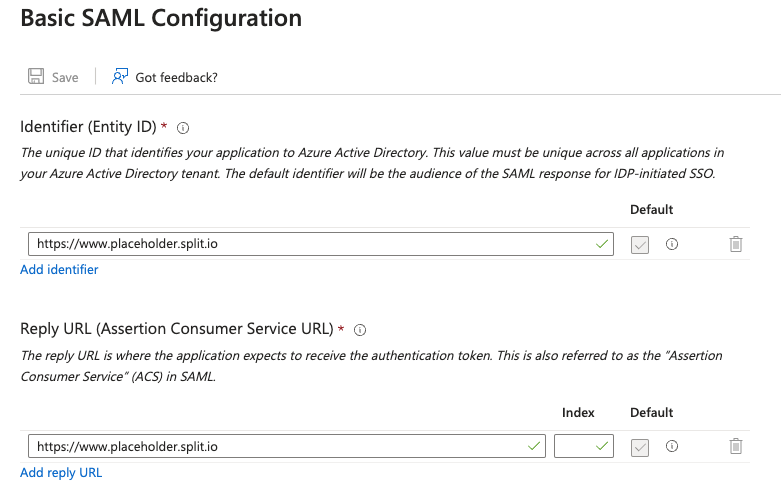Open the Got feedback? link

click(x=176, y=77)
